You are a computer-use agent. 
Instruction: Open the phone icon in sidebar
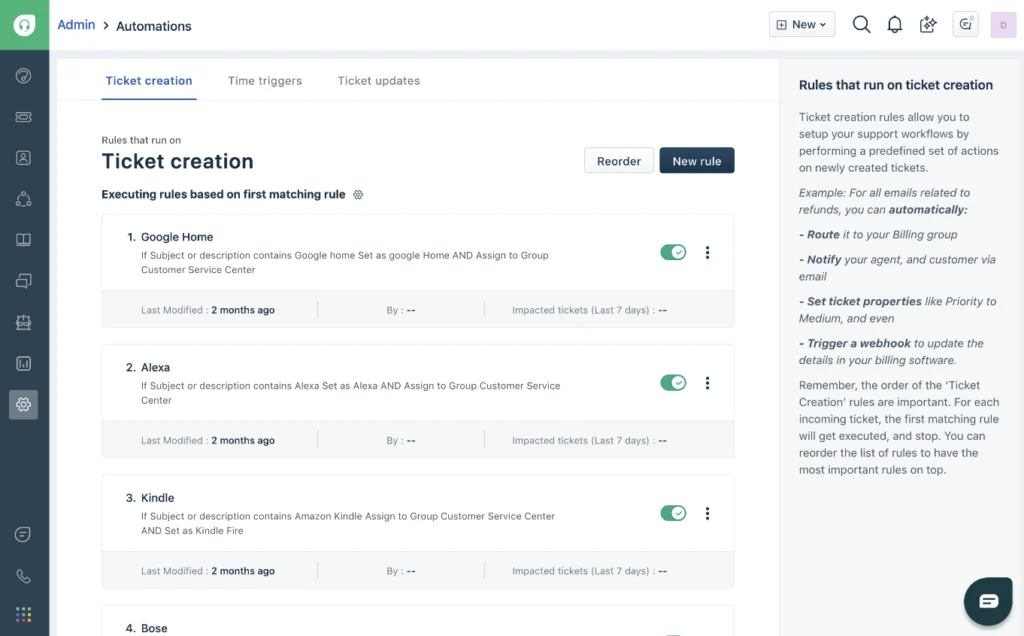(x=24, y=576)
